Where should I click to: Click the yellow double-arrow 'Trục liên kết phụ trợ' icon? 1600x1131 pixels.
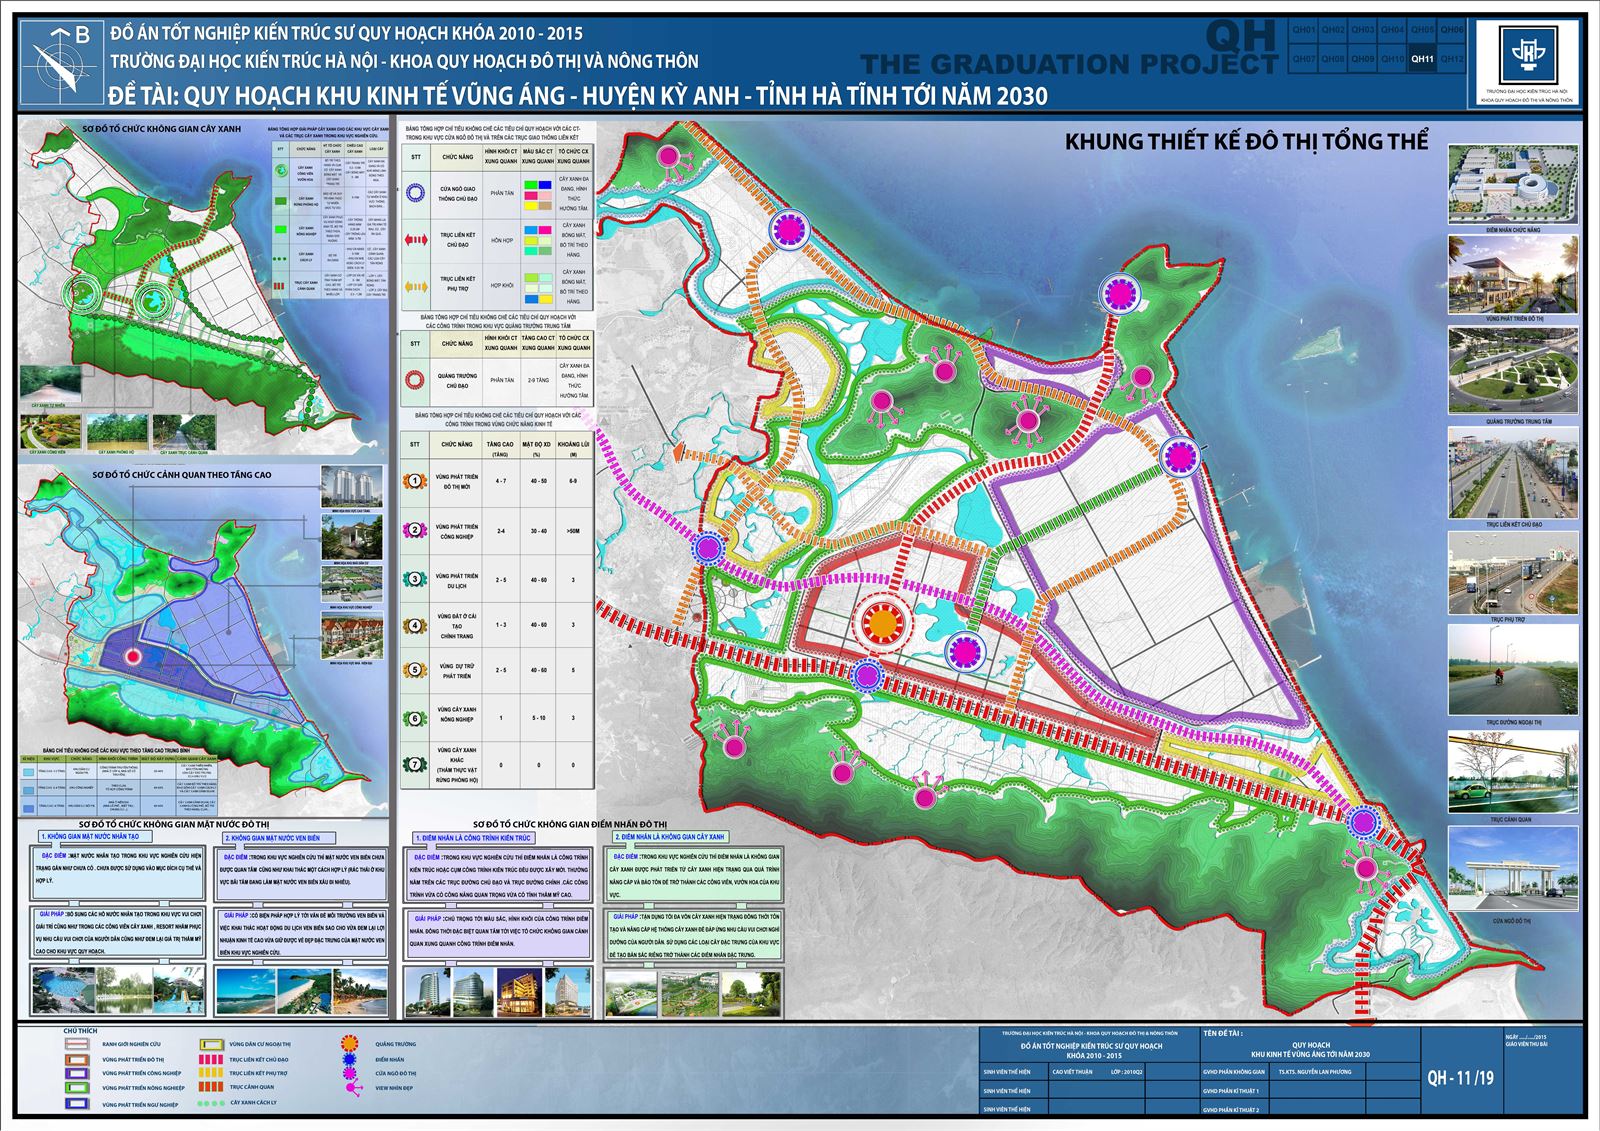(416, 286)
